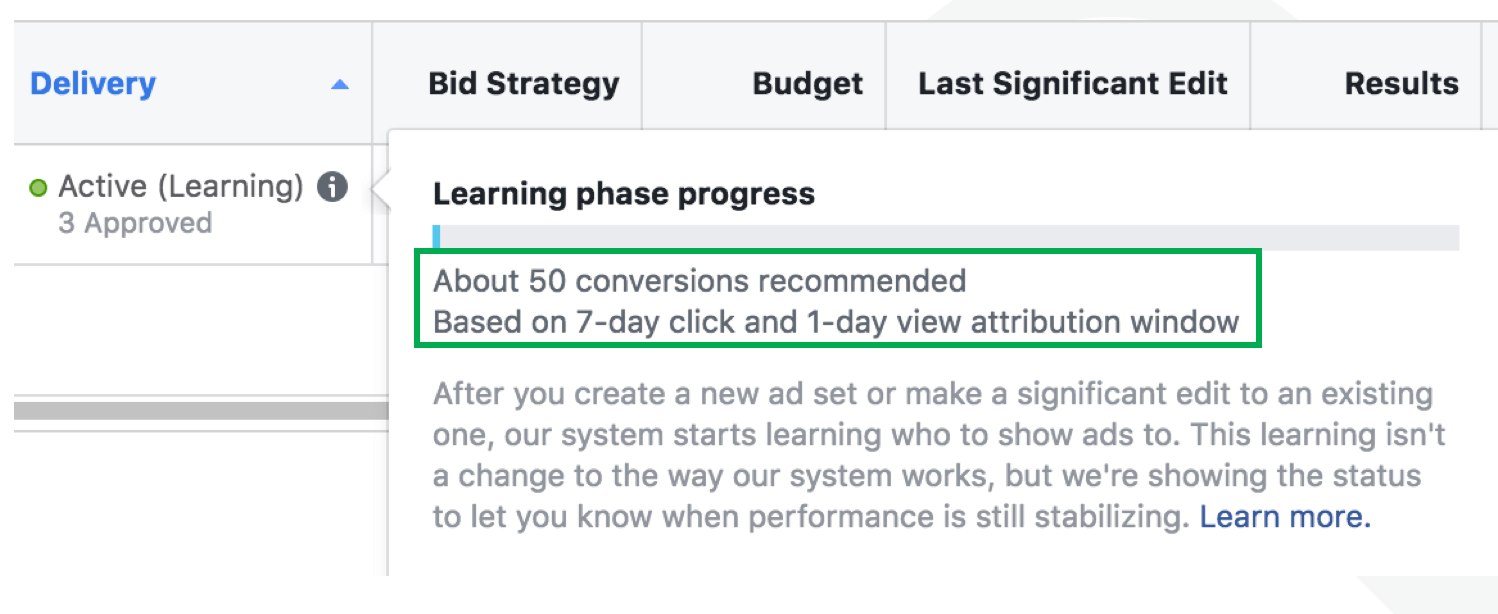Click divider between Bid Strategy and Budget headers
Screen dimensions: 1498x614
click(642, 84)
